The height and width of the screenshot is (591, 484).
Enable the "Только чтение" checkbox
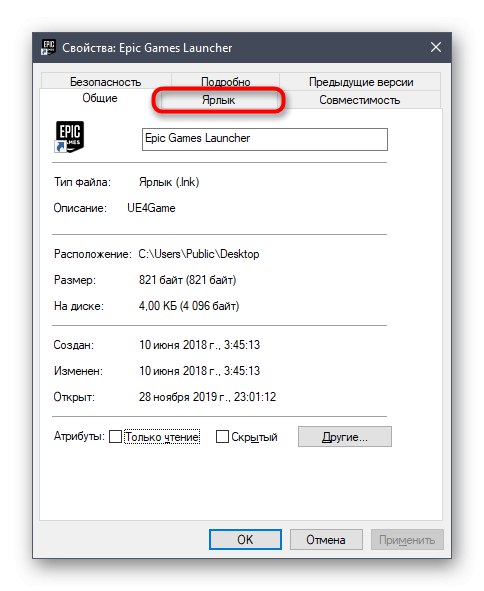coord(115,437)
